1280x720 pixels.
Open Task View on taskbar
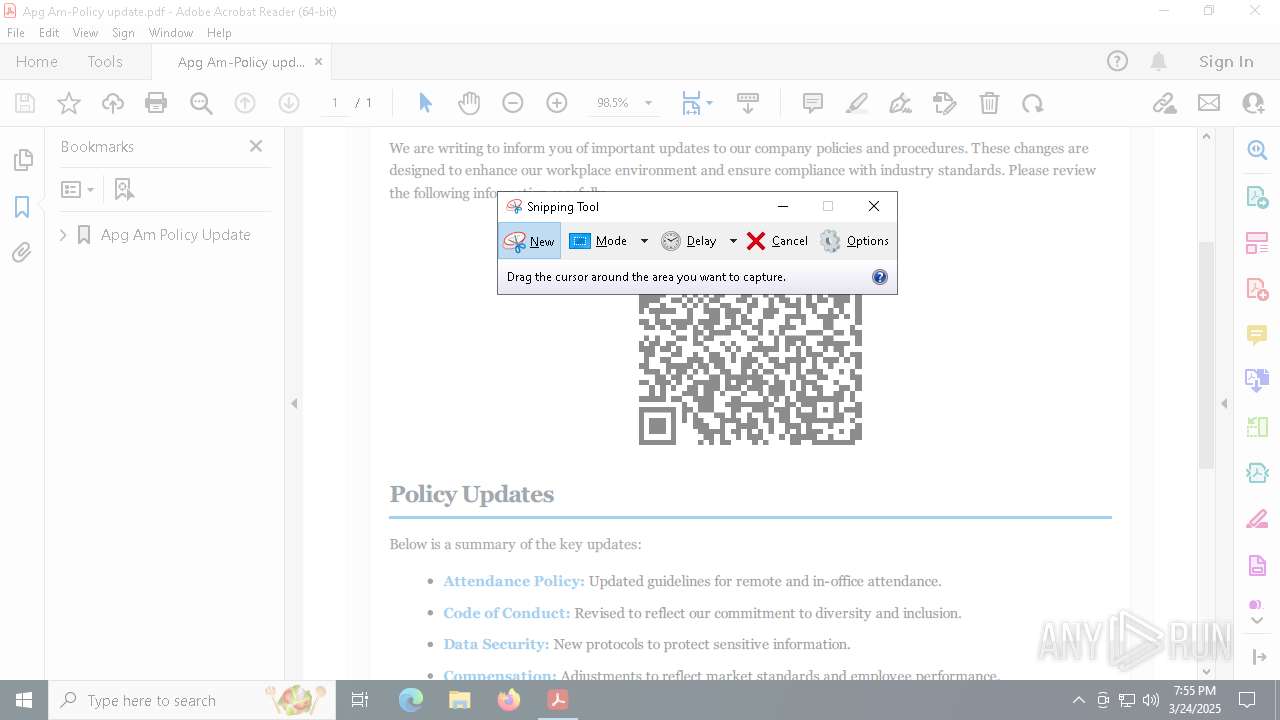(360, 700)
